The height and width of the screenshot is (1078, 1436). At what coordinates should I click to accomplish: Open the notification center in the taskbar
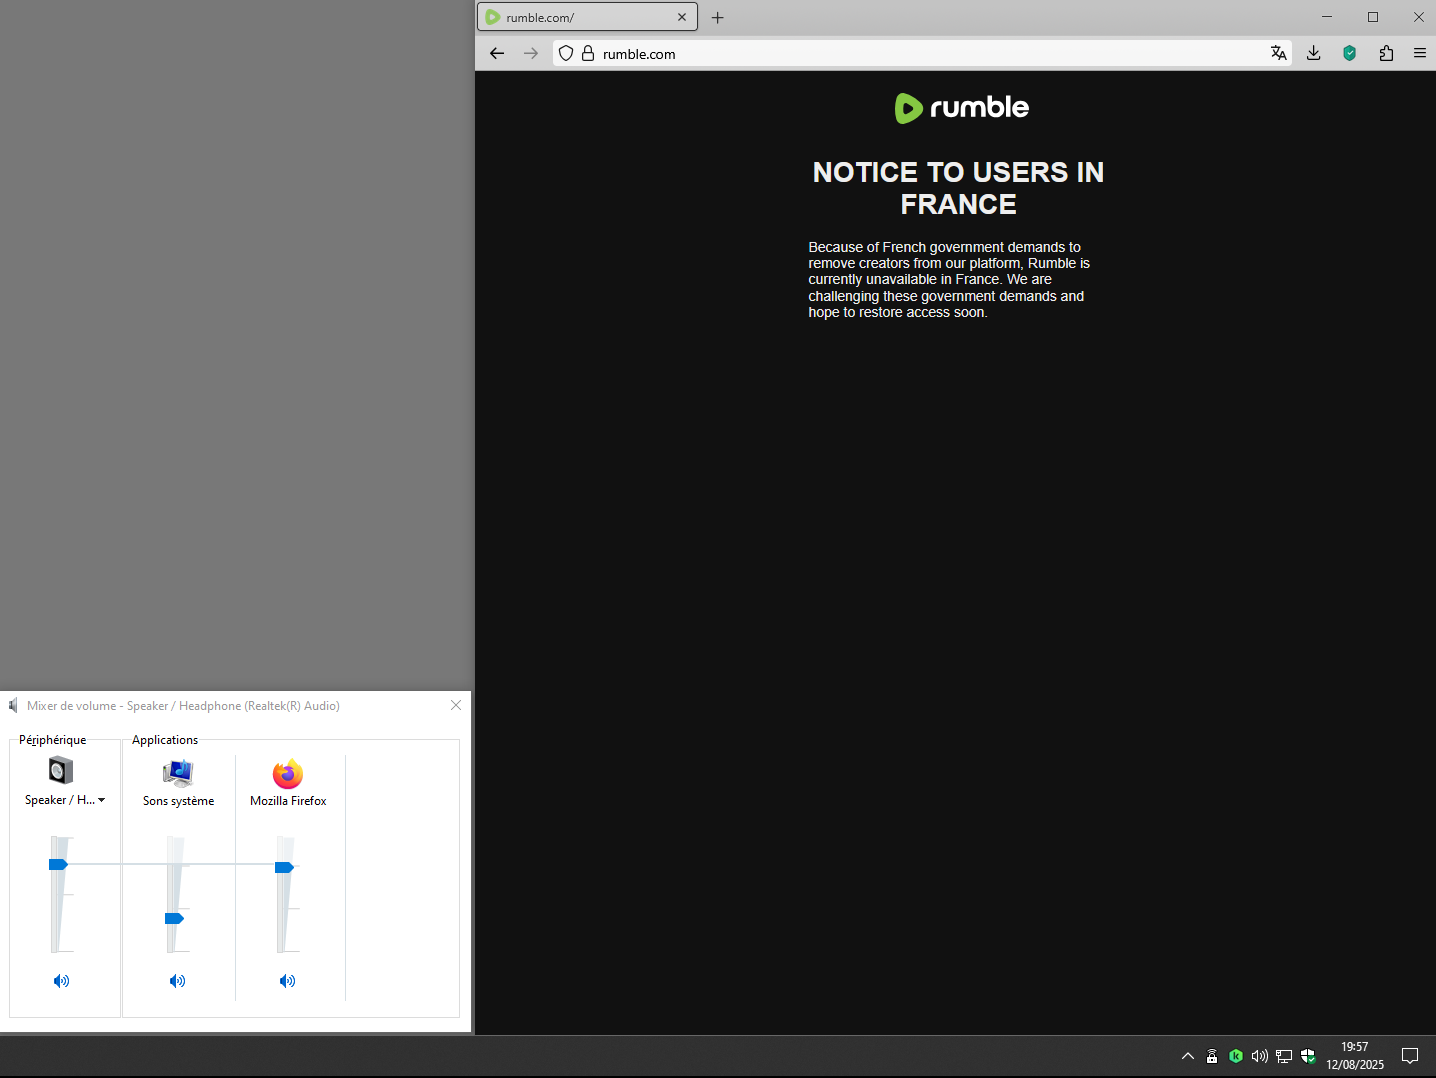click(x=1410, y=1056)
